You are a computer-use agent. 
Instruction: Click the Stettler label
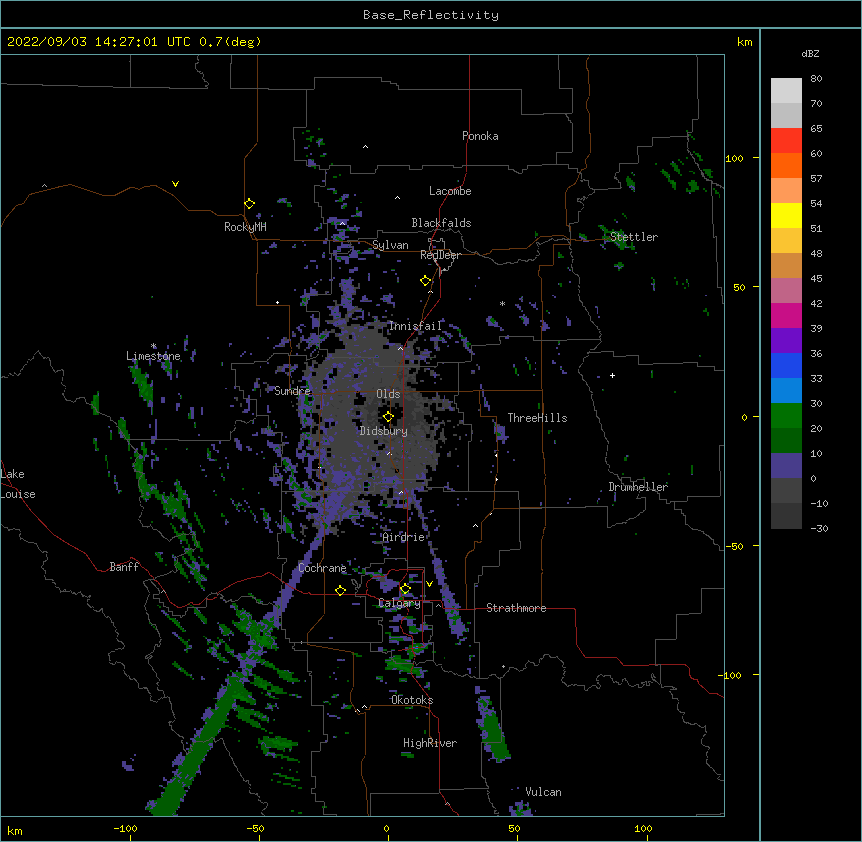pyautogui.click(x=634, y=237)
